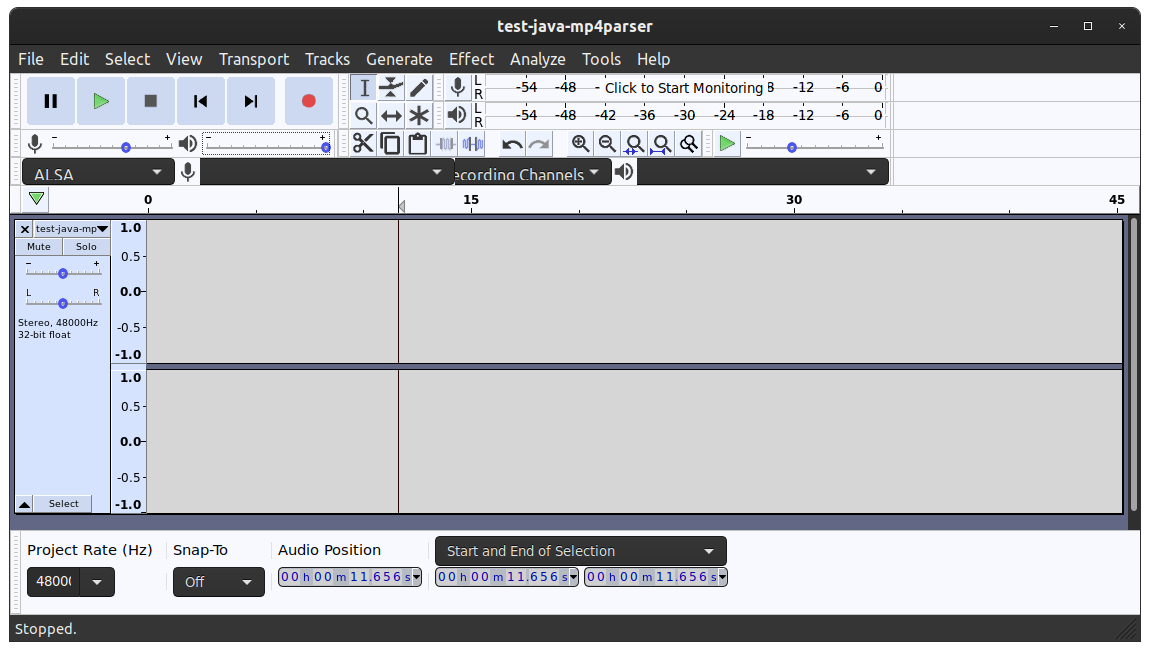Open the File menu

[31, 59]
